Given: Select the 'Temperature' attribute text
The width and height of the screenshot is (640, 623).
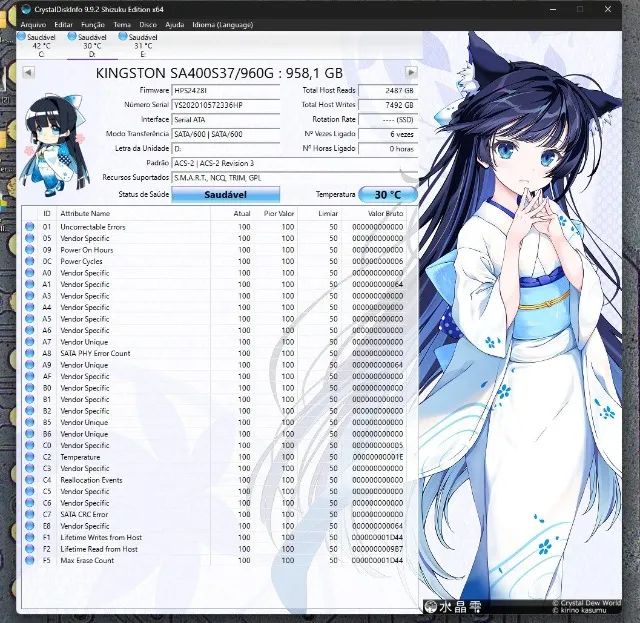Looking at the screenshot, I should pyautogui.click(x=80, y=457).
